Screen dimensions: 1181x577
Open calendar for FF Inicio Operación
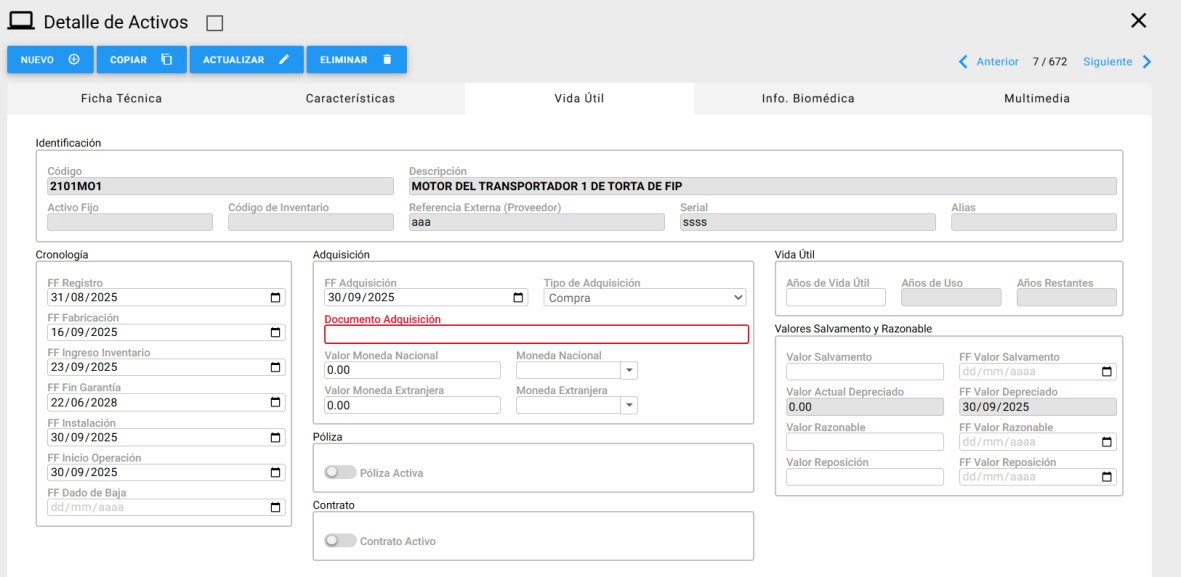(x=276, y=472)
